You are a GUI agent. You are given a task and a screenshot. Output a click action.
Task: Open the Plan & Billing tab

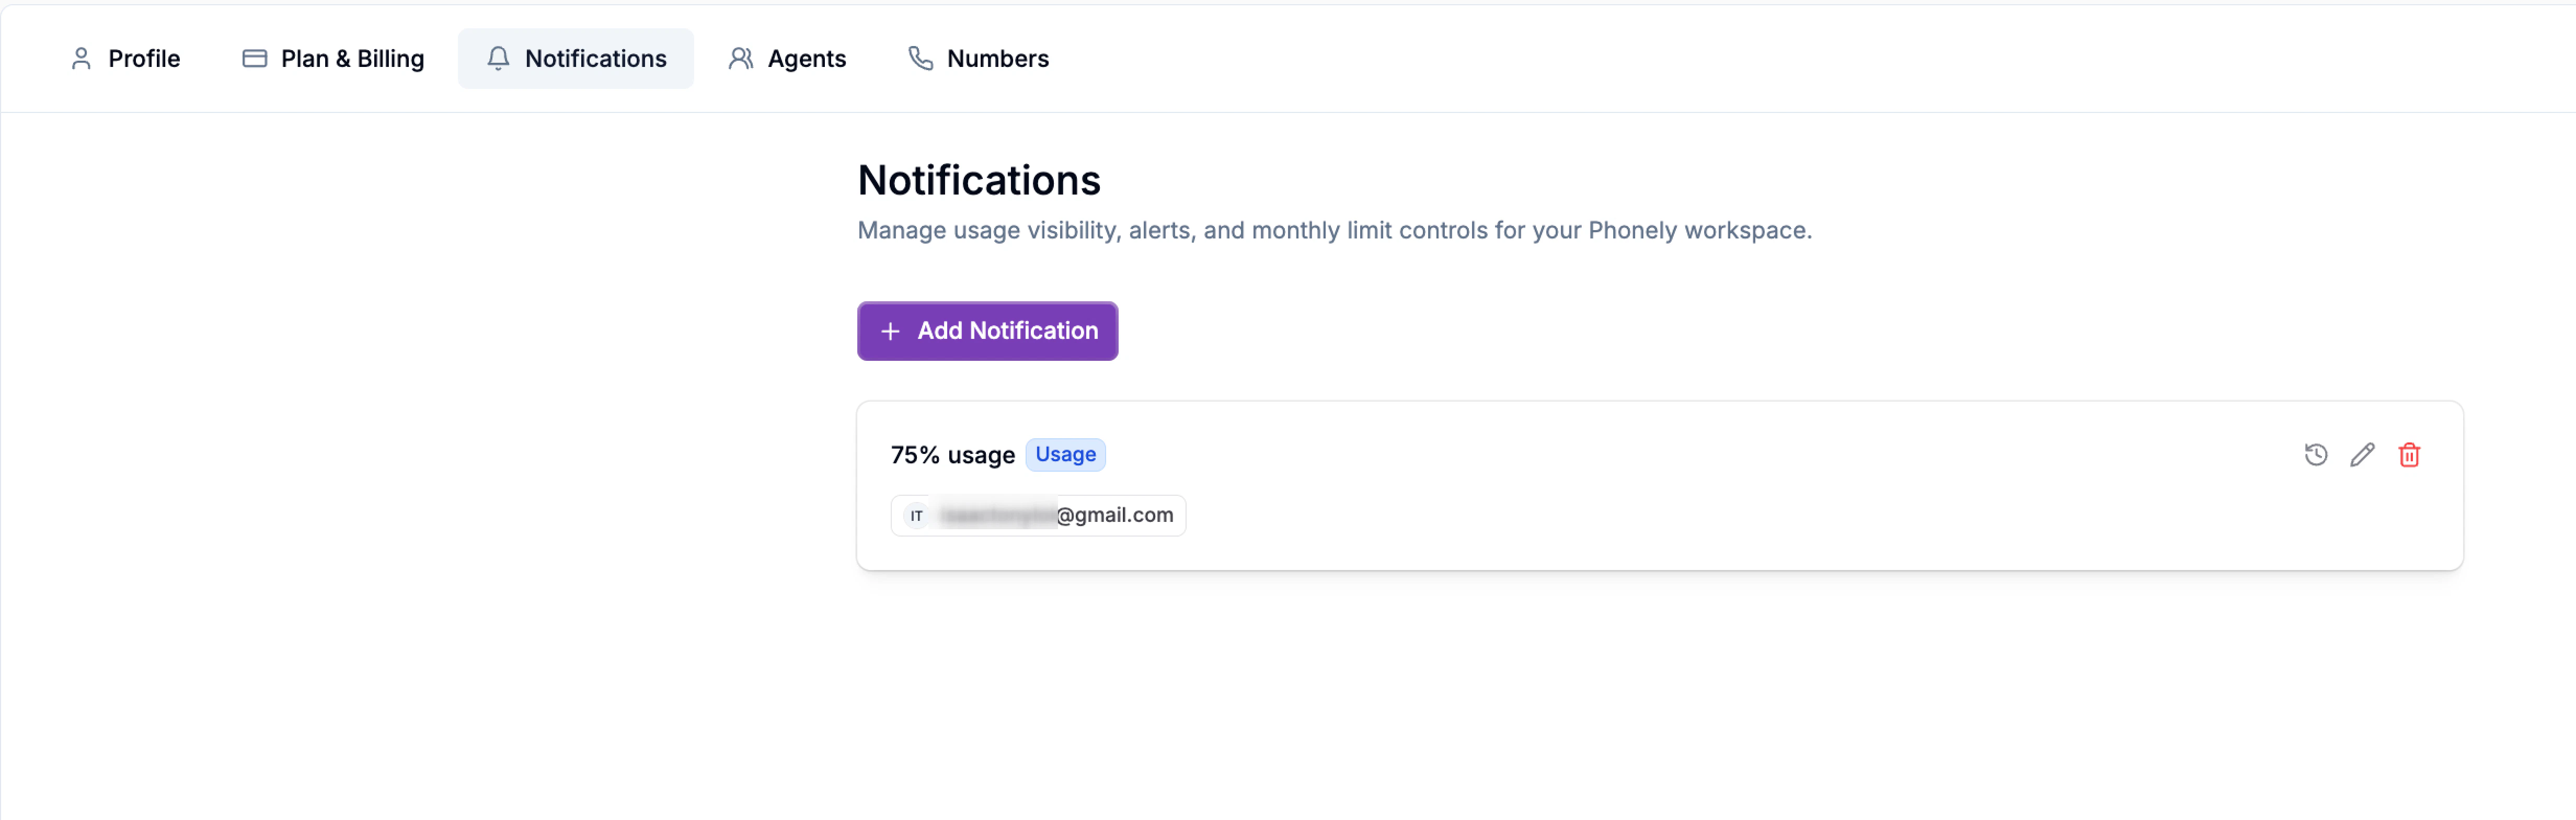coord(352,58)
